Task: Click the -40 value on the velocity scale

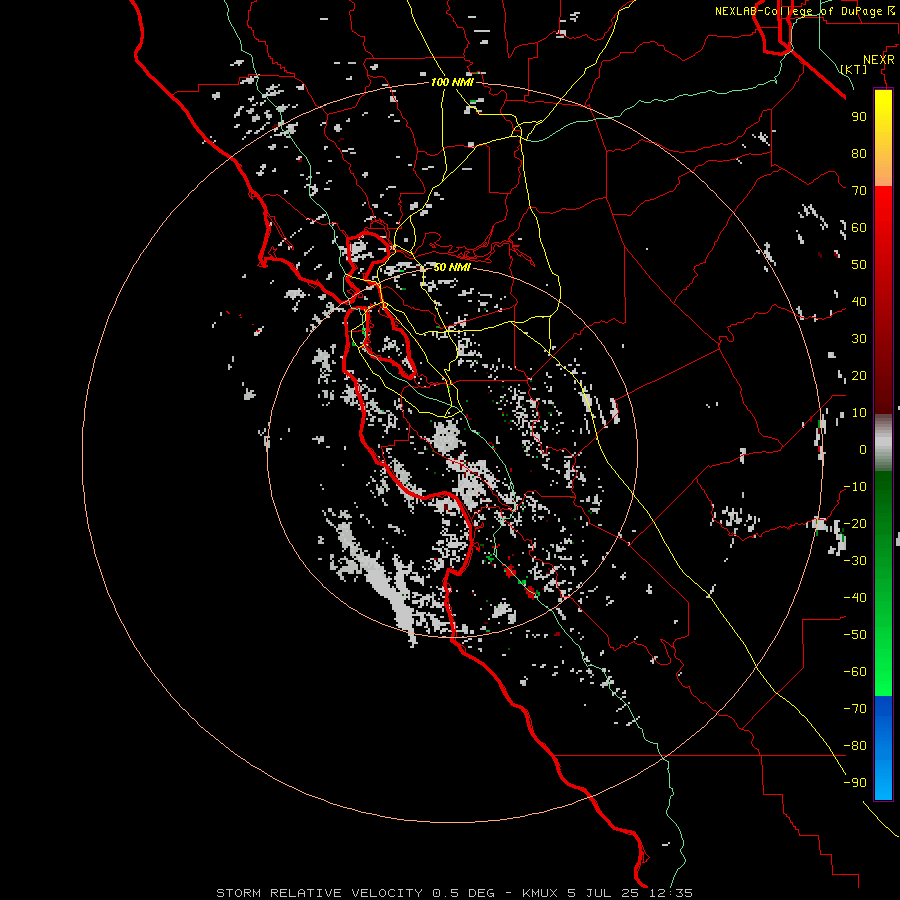Action: pyautogui.click(x=855, y=598)
